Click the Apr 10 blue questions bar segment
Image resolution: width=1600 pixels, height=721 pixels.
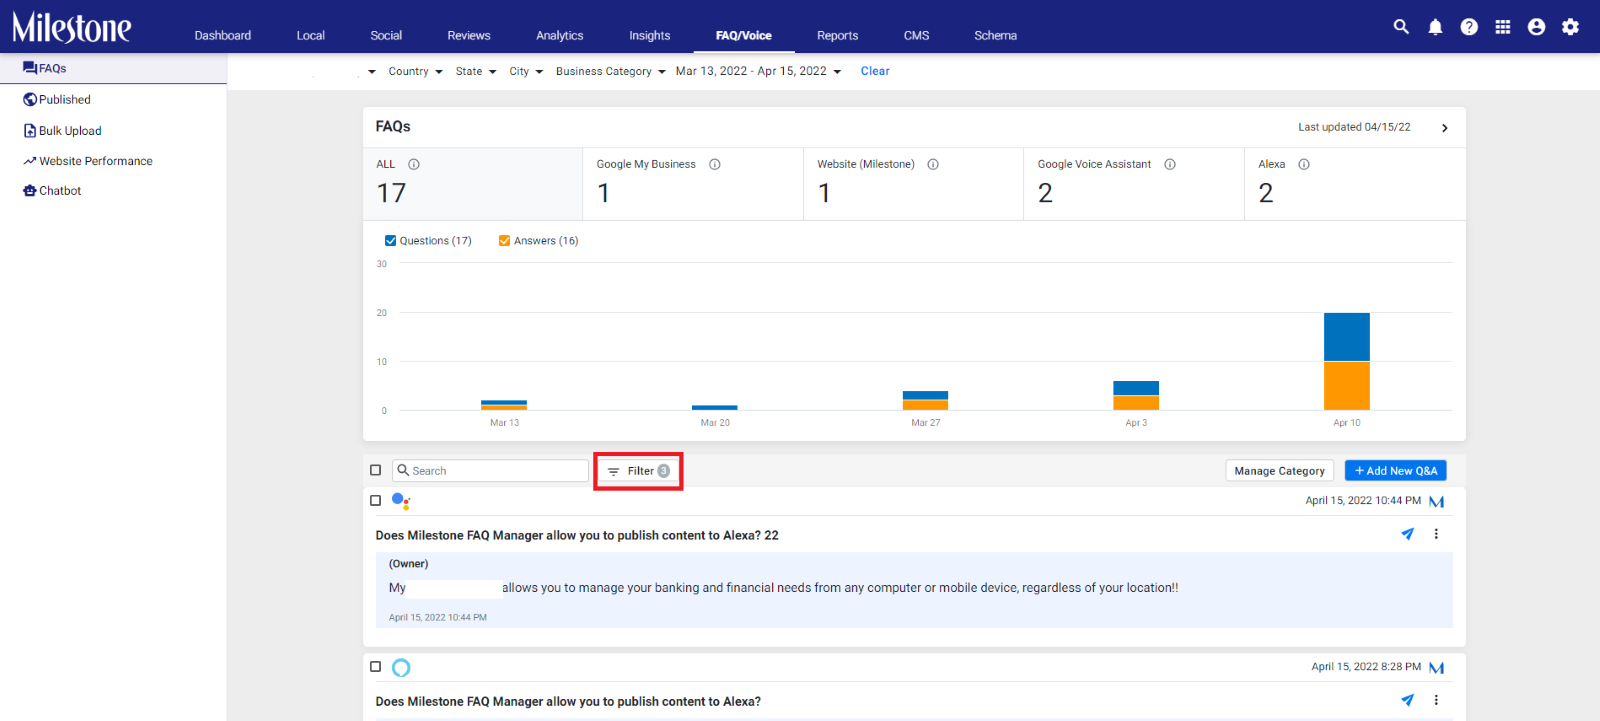point(1347,337)
